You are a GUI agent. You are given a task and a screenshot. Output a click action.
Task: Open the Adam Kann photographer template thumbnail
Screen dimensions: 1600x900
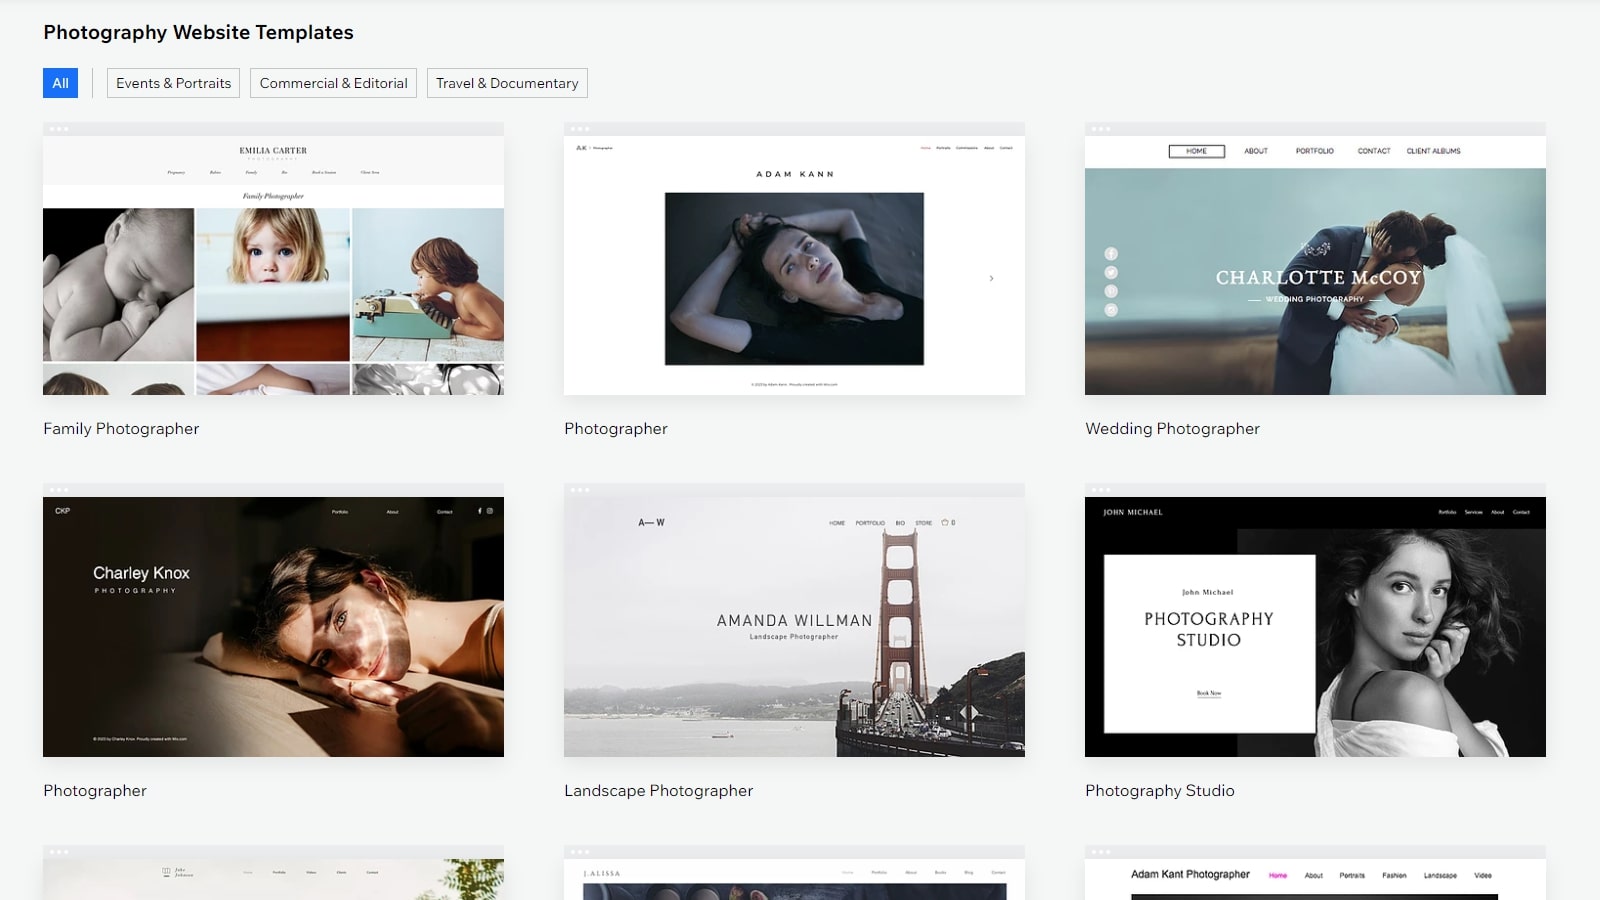[794, 259]
